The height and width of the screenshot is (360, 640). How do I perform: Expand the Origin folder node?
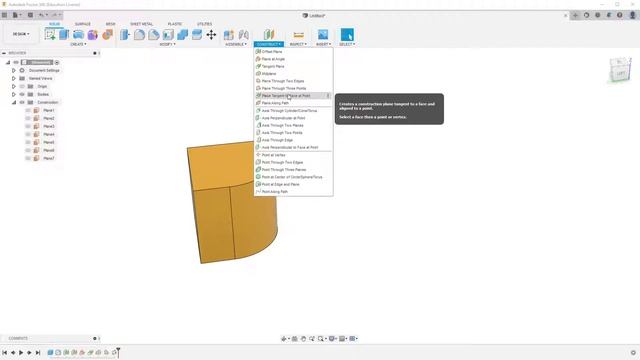[x=13, y=86]
